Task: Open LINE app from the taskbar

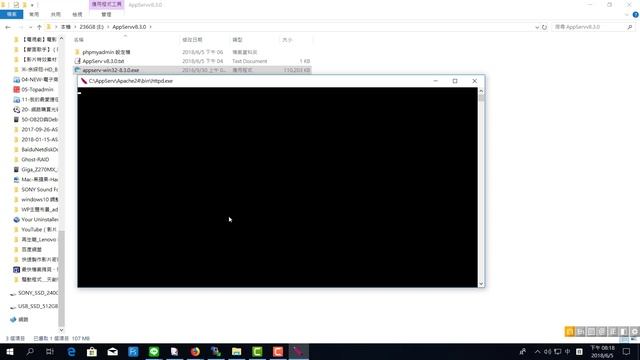Action: 154,351
